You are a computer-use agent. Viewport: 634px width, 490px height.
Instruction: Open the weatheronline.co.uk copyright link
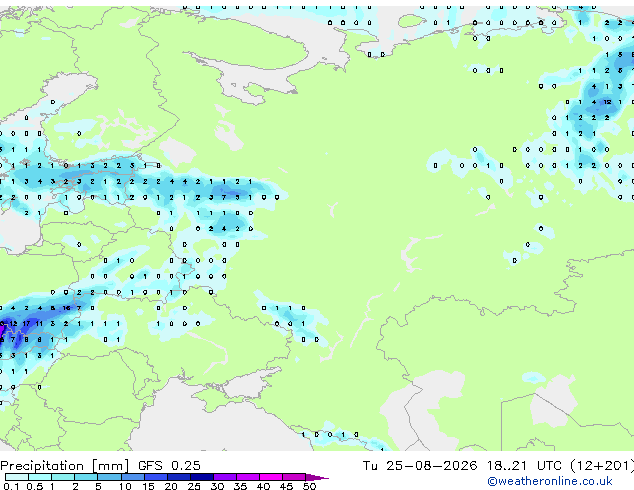pyautogui.click(x=550, y=481)
